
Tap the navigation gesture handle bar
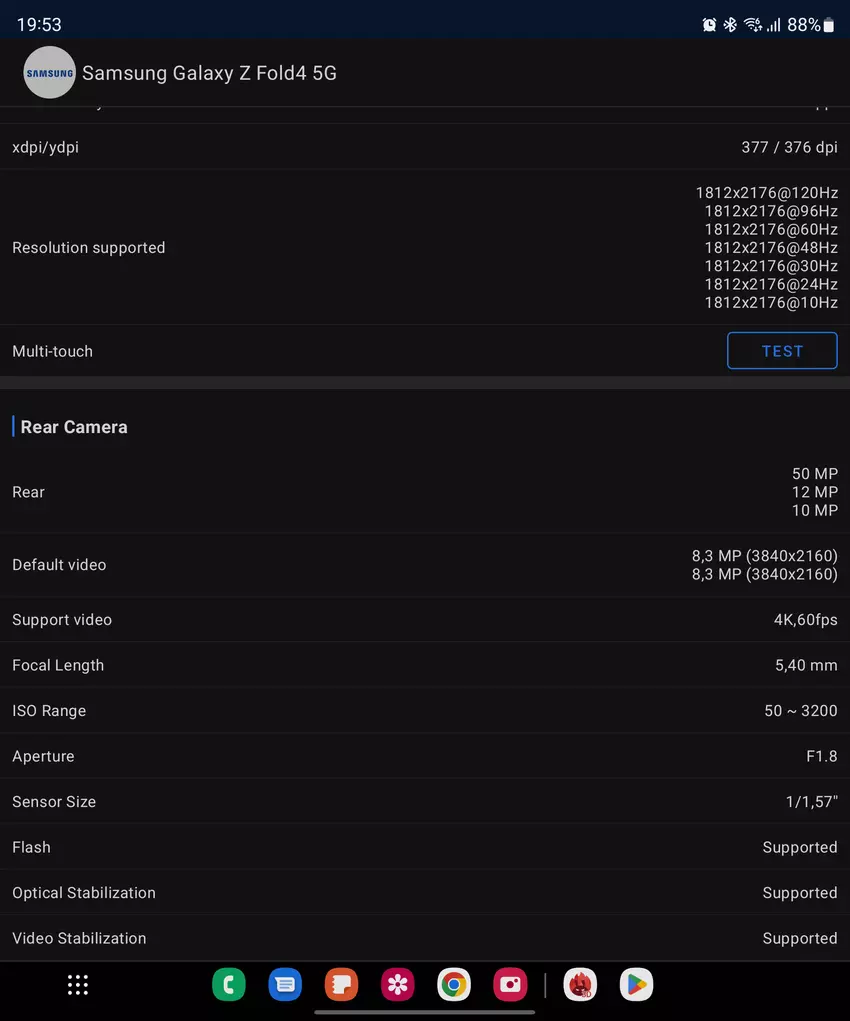pos(424,1012)
